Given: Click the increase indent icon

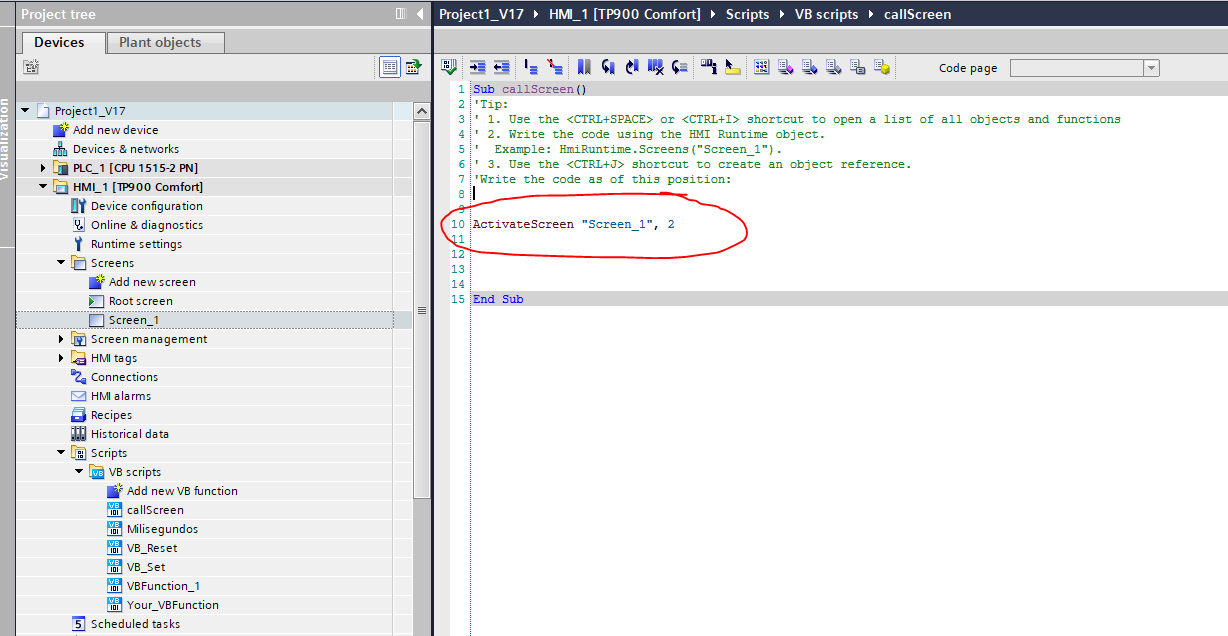Looking at the screenshot, I should pos(477,67).
